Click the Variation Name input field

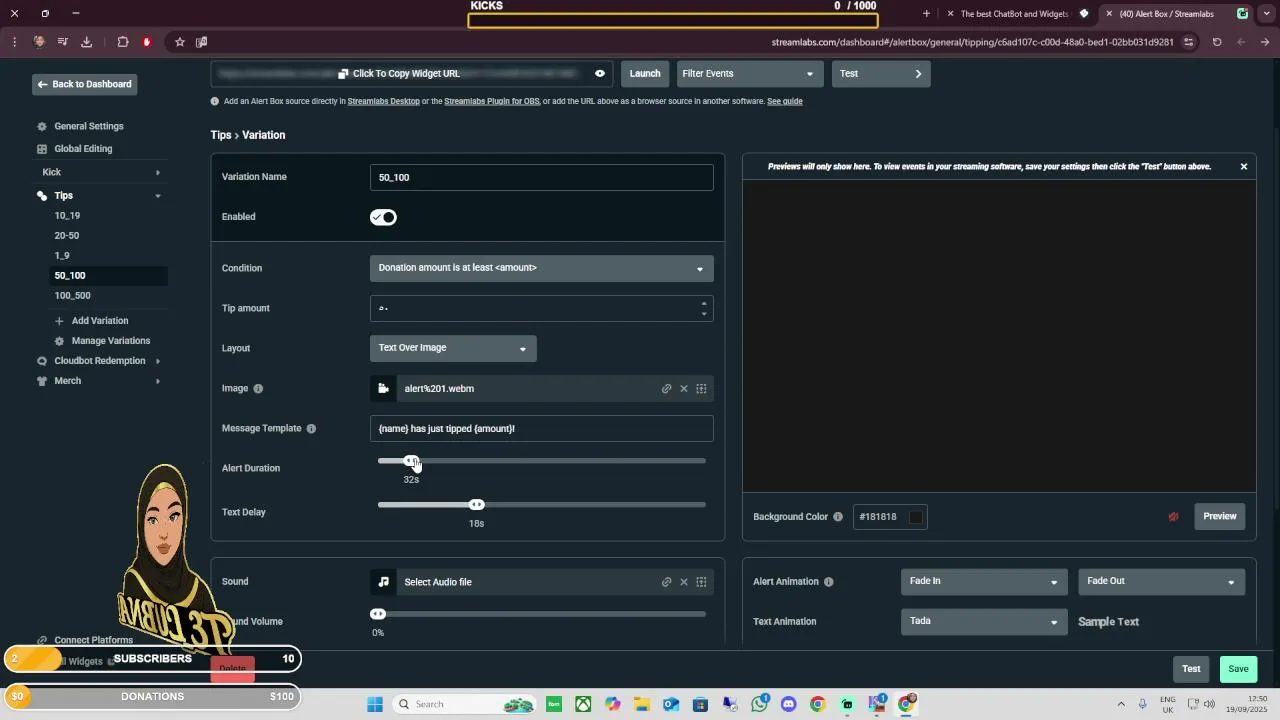click(x=541, y=177)
